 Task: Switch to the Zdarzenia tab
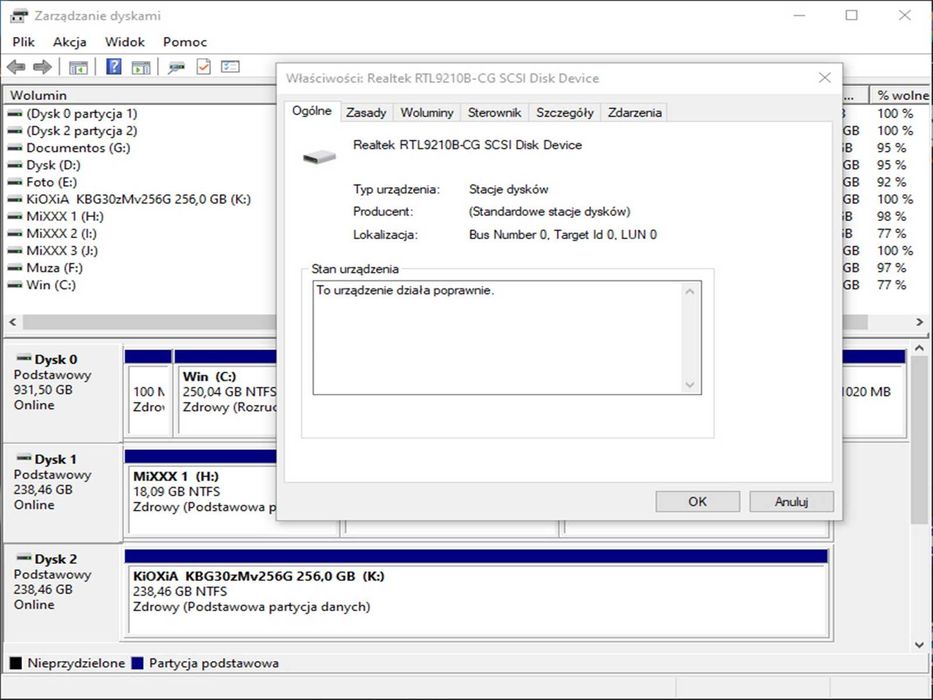point(634,112)
